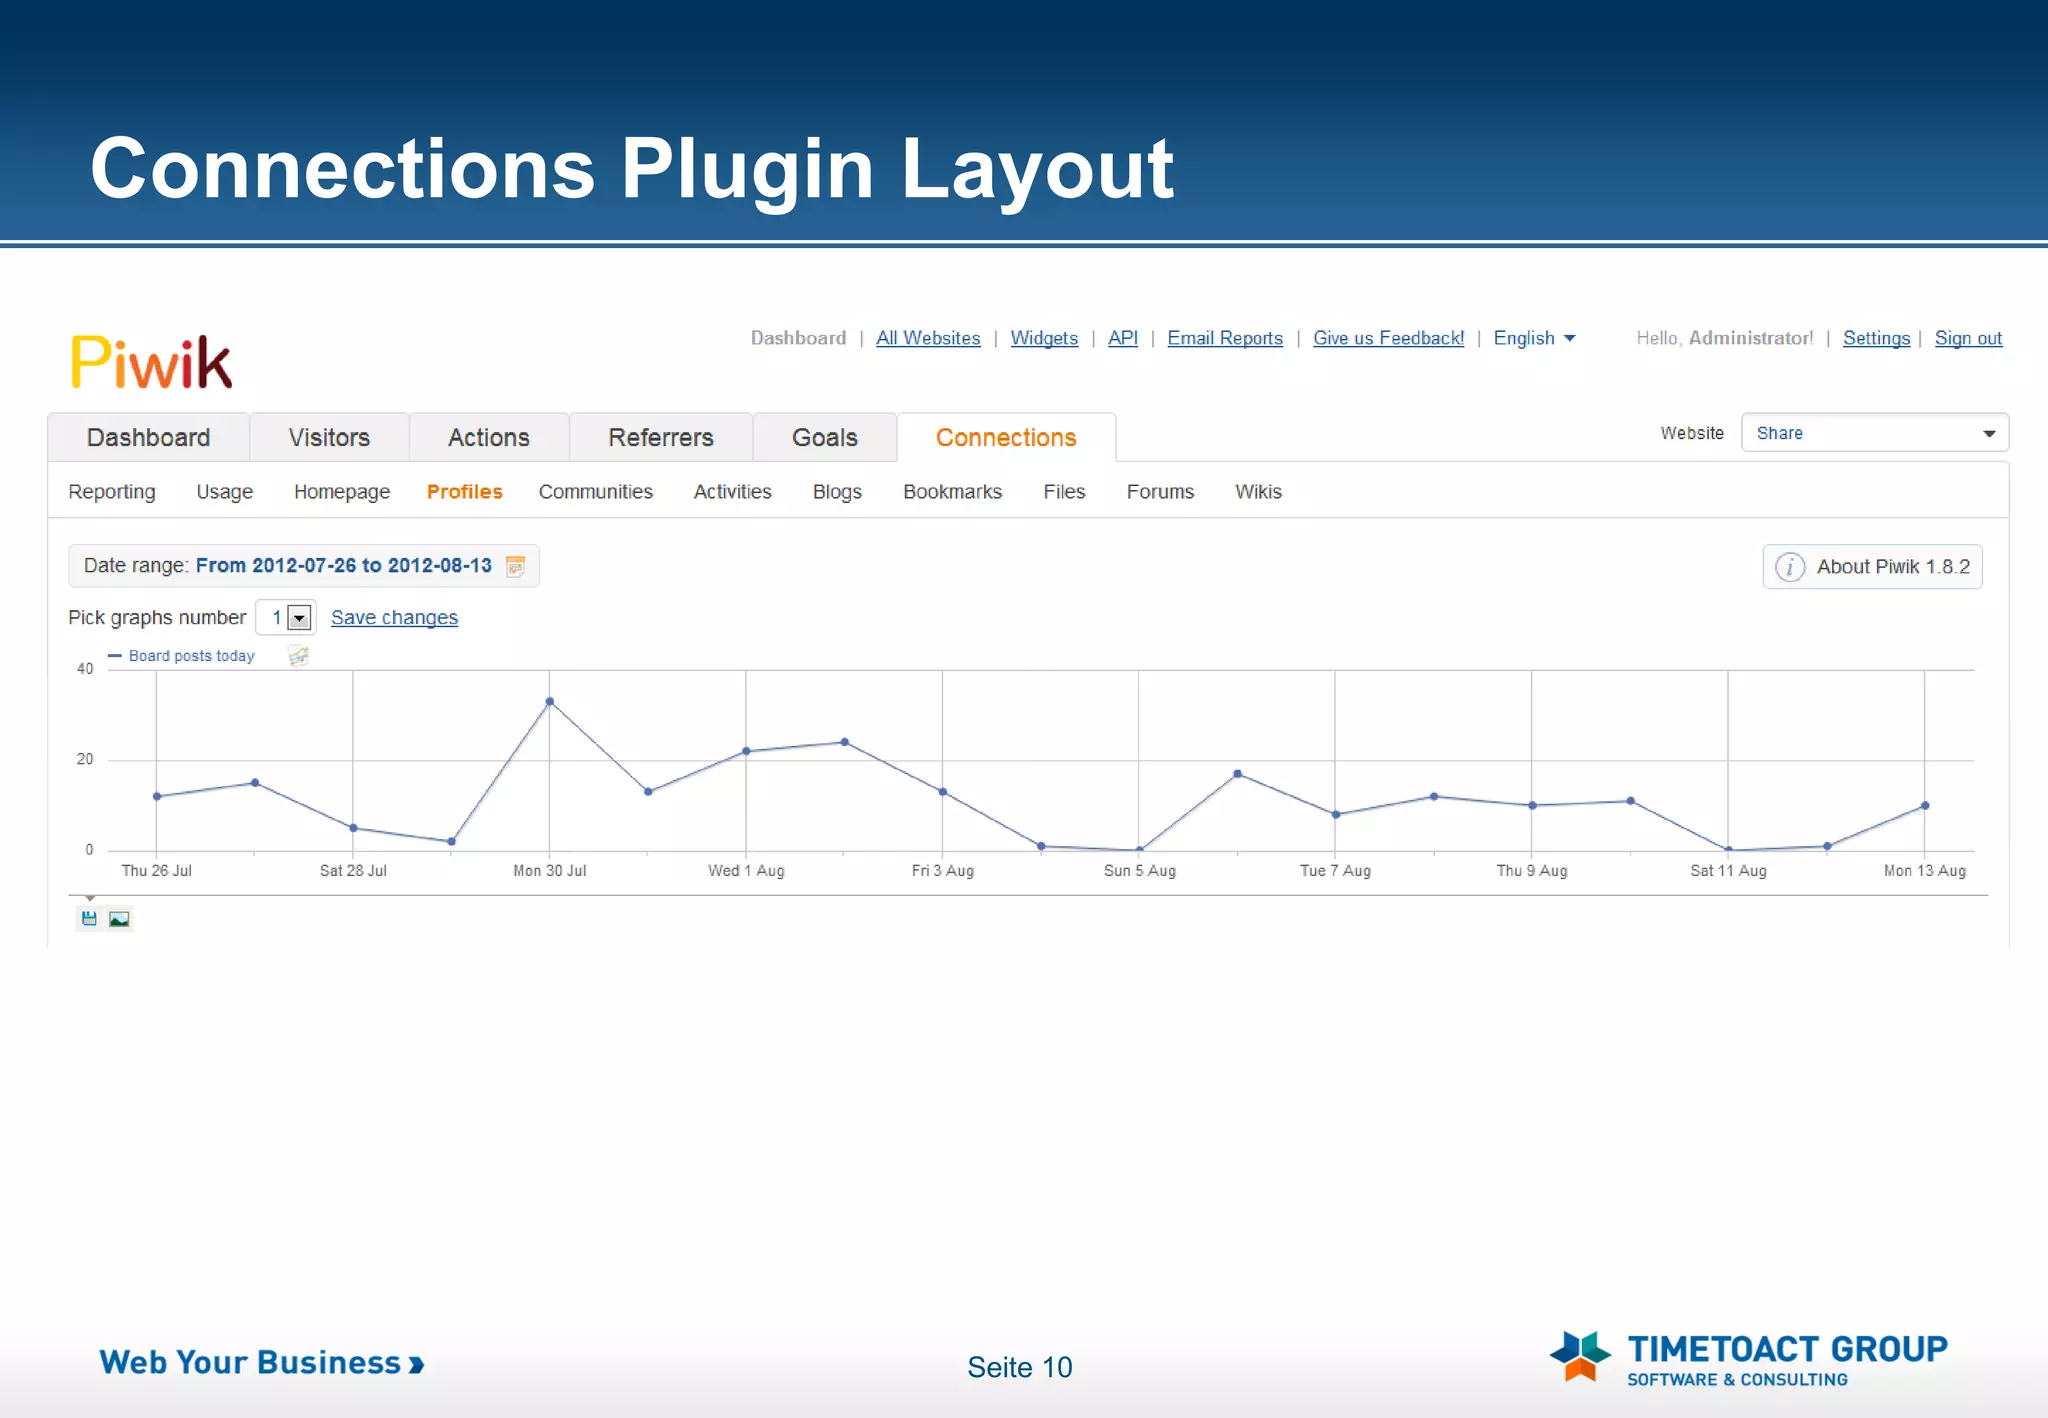The width and height of the screenshot is (2048, 1418).
Task: Open the Settings link
Action: [x=1876, y=338]
